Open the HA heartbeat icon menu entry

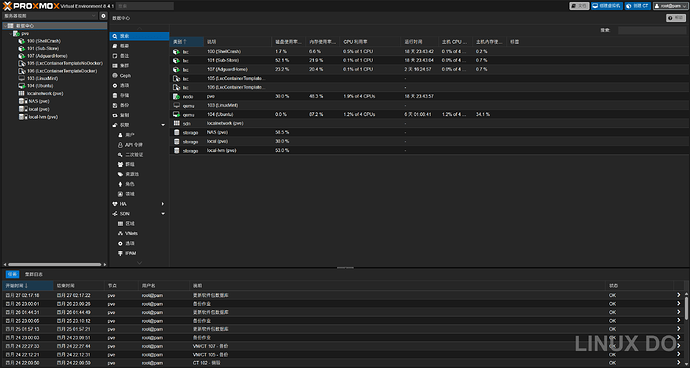tap(114, 204)
